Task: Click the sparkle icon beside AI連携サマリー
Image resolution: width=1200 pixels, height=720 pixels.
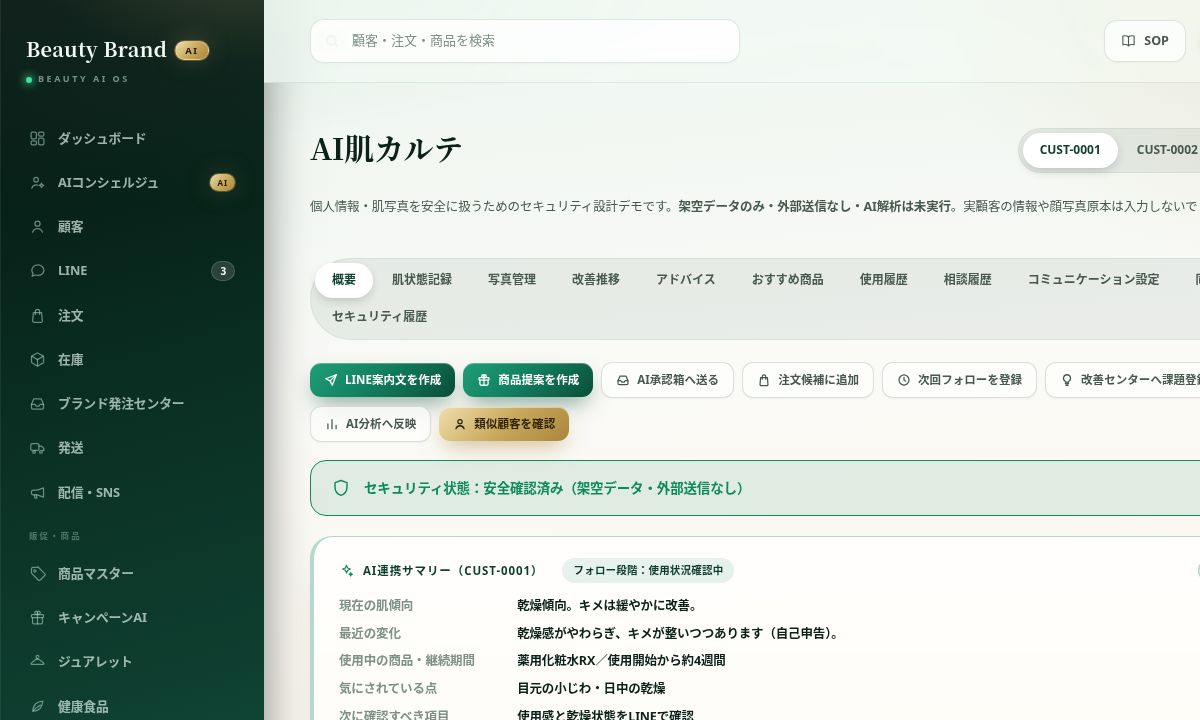Action: pyautogui.click(x=347, y=571)
